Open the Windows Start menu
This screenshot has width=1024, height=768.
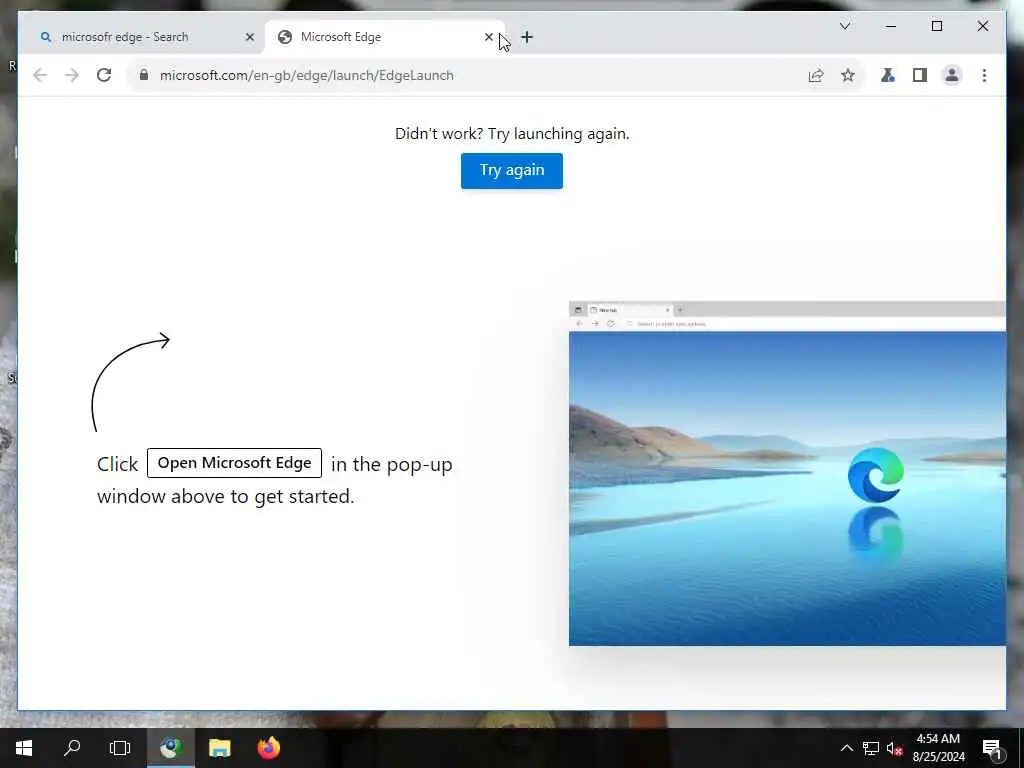(x=24, y=748)
